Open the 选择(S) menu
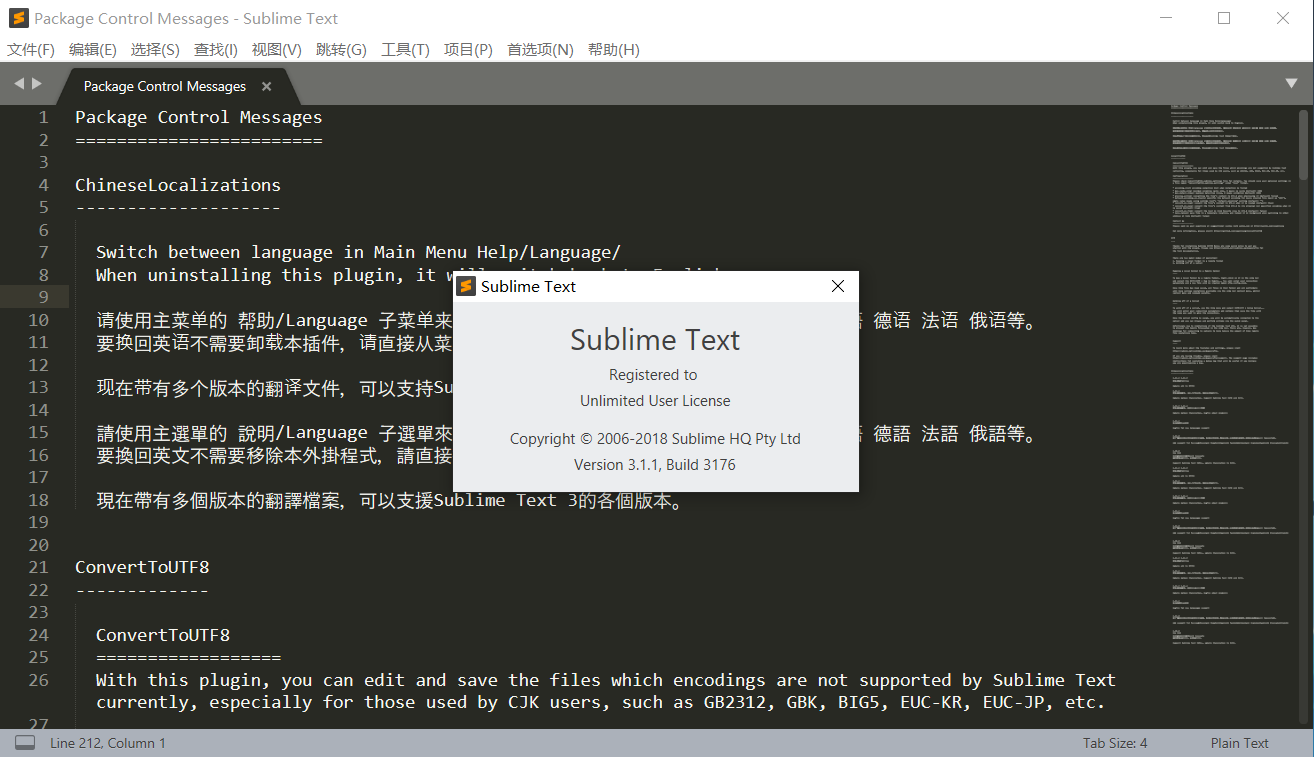The height and width of the screenshot is (757, 1314). 155,50
